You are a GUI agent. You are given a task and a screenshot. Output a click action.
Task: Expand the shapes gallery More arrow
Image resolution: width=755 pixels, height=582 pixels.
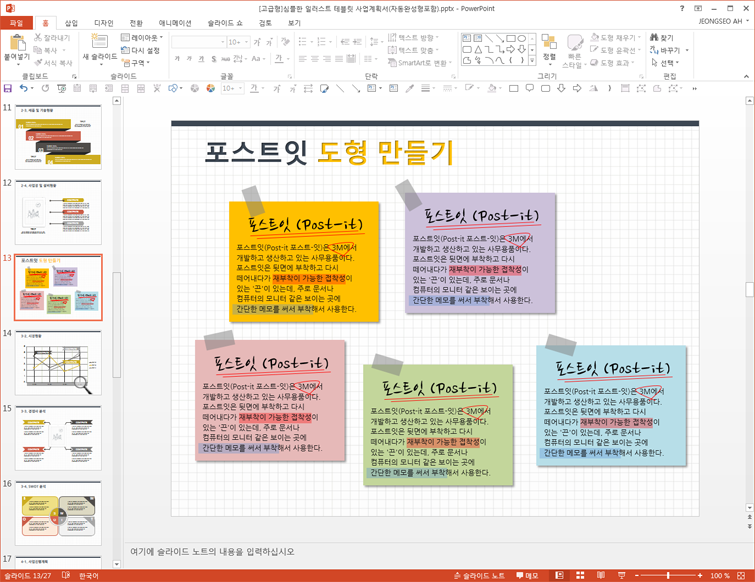click(x=532, y=60)
